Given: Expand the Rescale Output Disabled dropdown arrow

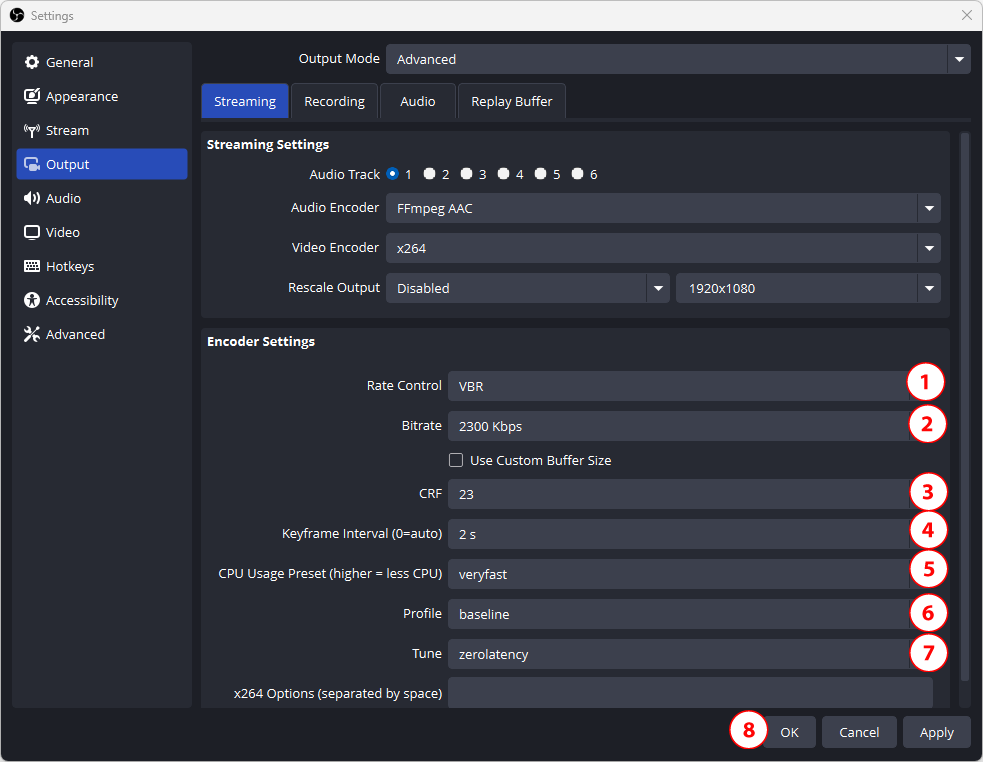Looking at the screenshot, I should [x=658, y=288].
